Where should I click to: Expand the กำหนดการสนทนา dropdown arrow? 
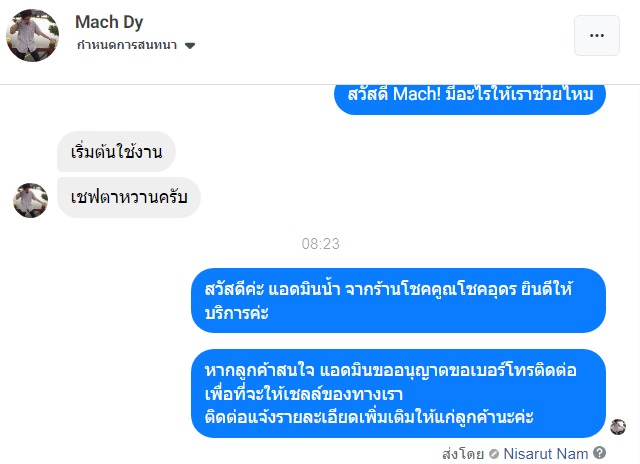click(190, 46)
